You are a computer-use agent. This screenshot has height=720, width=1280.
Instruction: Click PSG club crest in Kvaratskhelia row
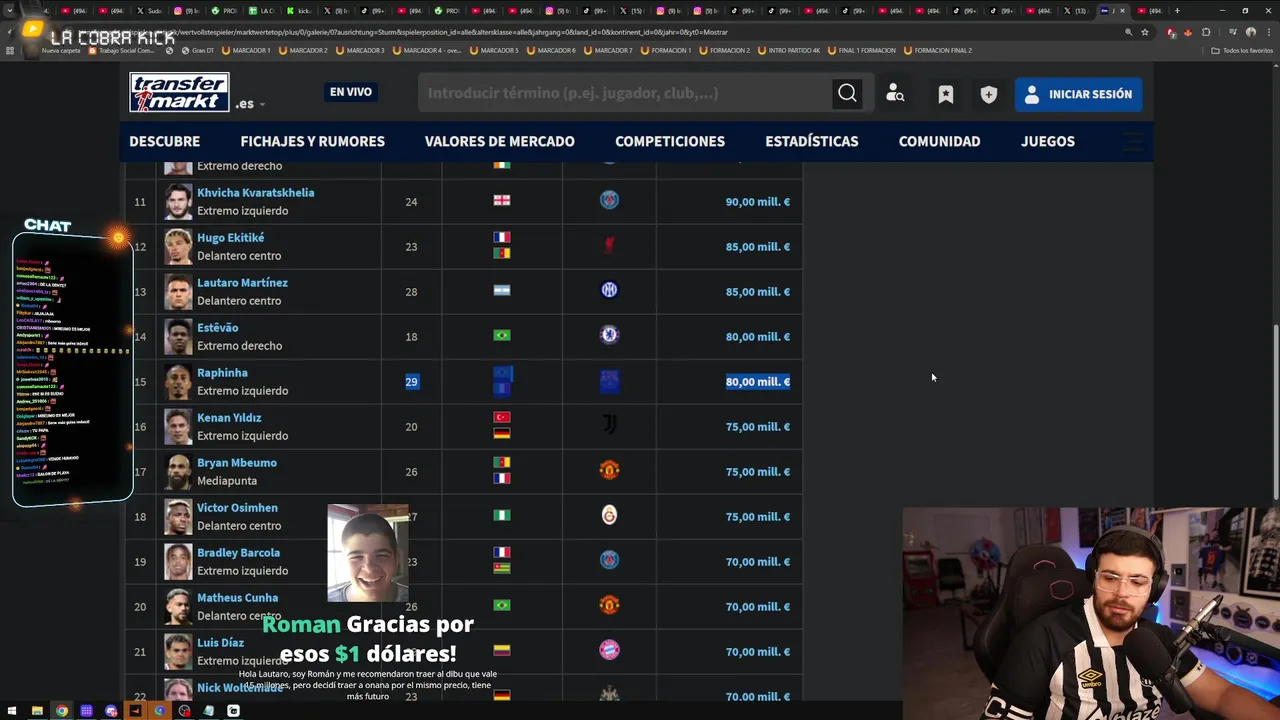609,200
